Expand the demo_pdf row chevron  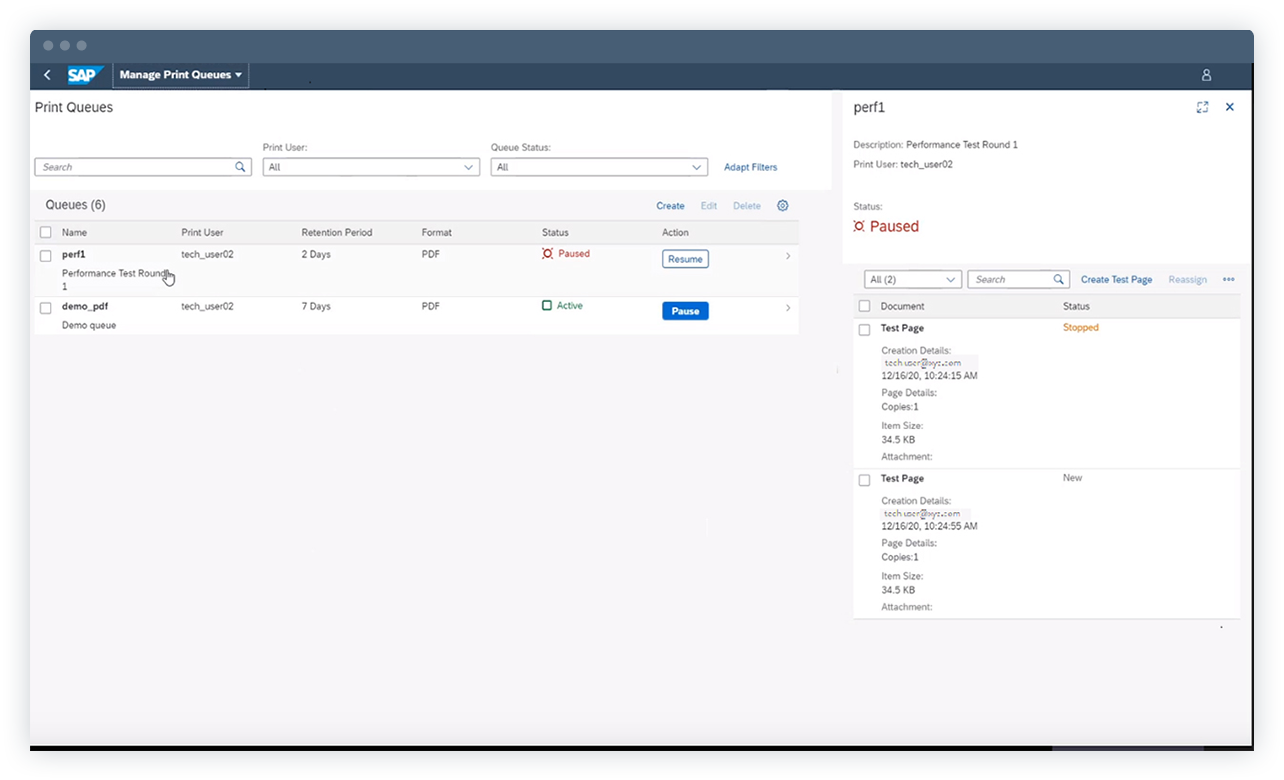pyautogui.click(x=788, y=308)
